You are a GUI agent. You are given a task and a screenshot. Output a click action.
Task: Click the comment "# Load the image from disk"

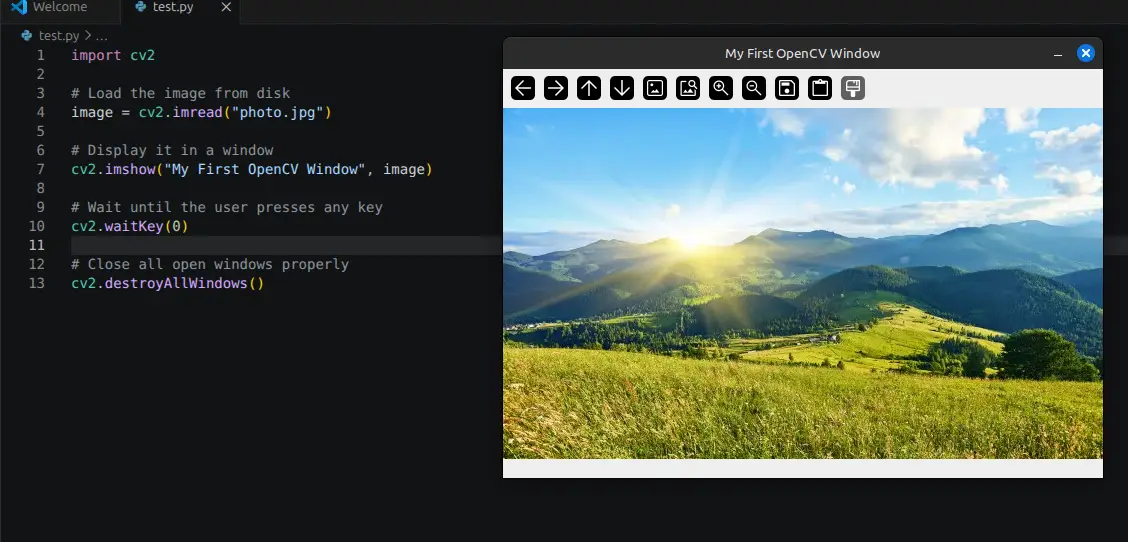[x=181, y=94]
